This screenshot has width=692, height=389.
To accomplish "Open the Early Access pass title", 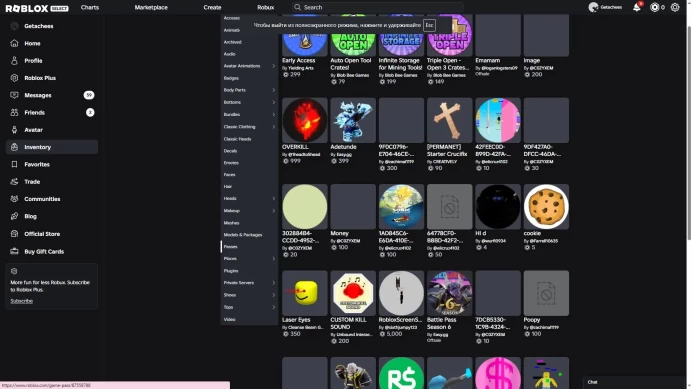I will pyautogui.click(x=299, y=60).
